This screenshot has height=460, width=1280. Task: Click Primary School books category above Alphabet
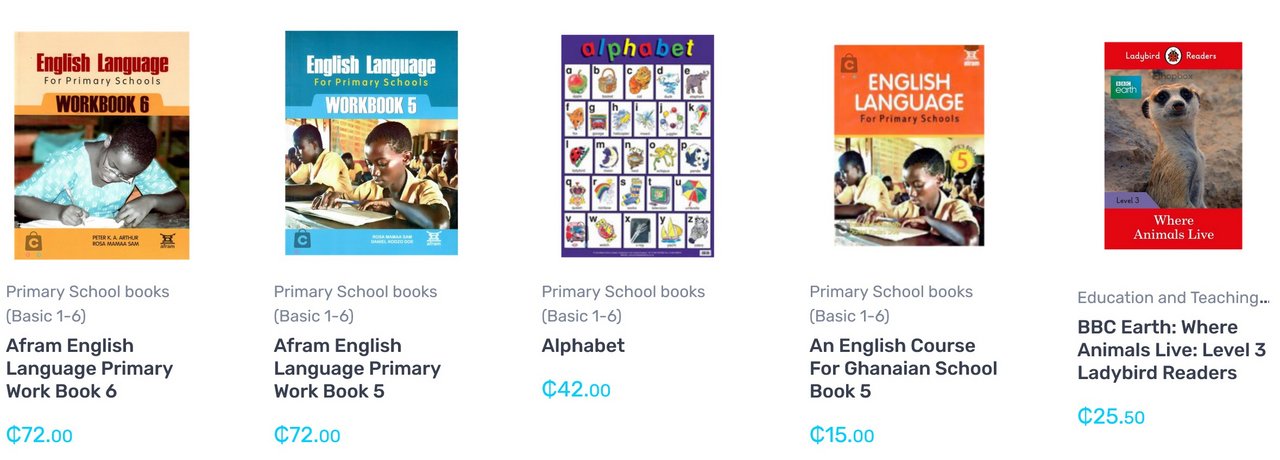pyautogui.click(x=624, y=304)
